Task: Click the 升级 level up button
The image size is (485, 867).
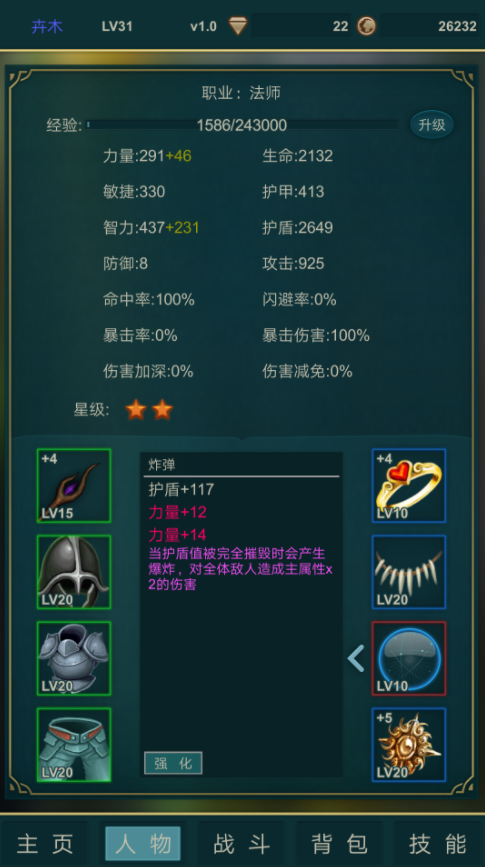Action: (x=432, y=124)
